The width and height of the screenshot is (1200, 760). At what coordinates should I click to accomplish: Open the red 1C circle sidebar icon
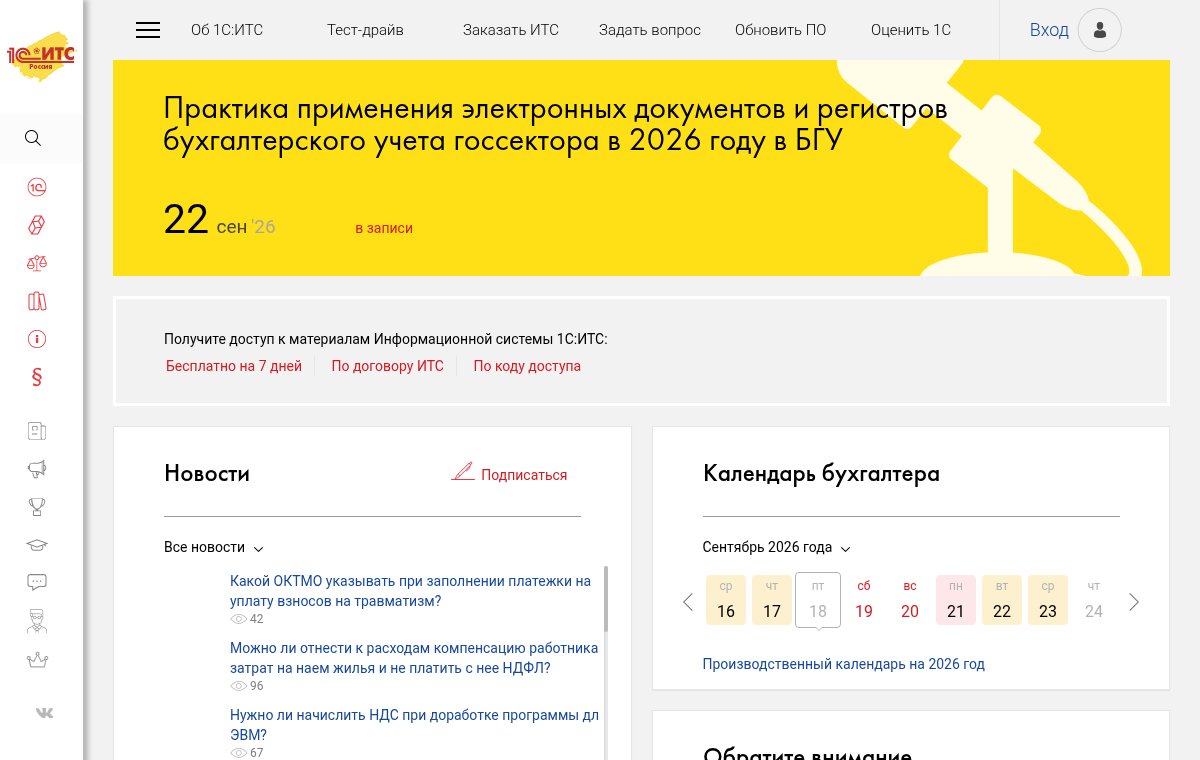click(37, 187)
